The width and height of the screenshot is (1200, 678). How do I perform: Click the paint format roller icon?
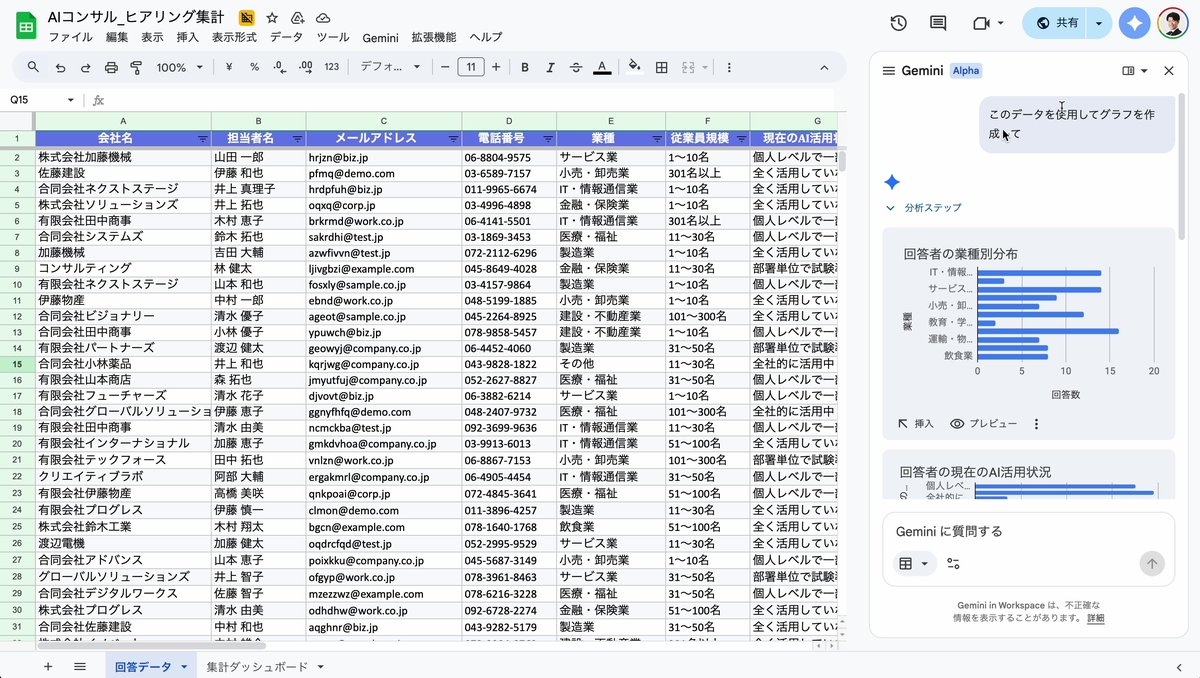click(136, 67)
